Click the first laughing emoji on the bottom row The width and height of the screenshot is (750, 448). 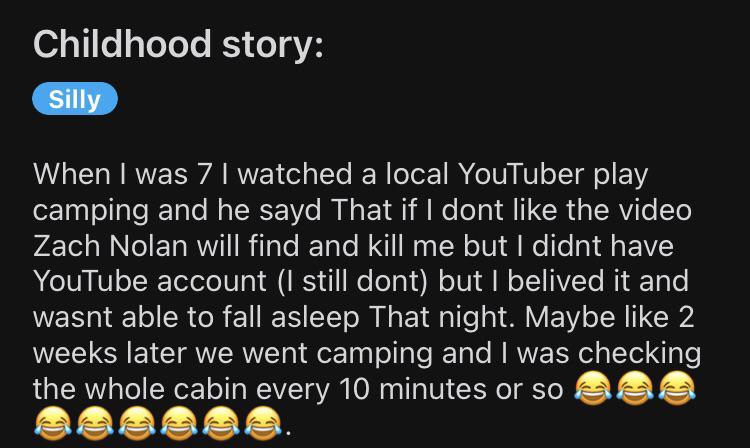(x=53, y=424)
